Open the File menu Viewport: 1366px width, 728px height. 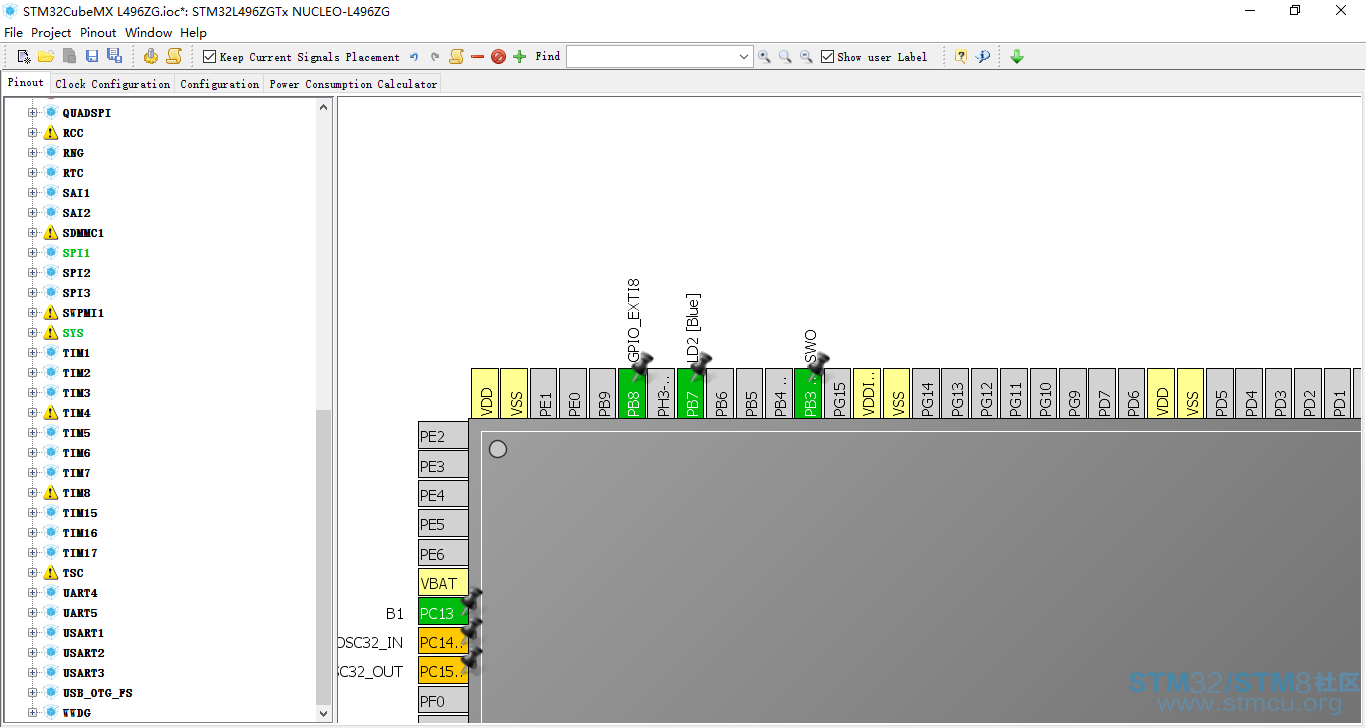tap(13, 33)
